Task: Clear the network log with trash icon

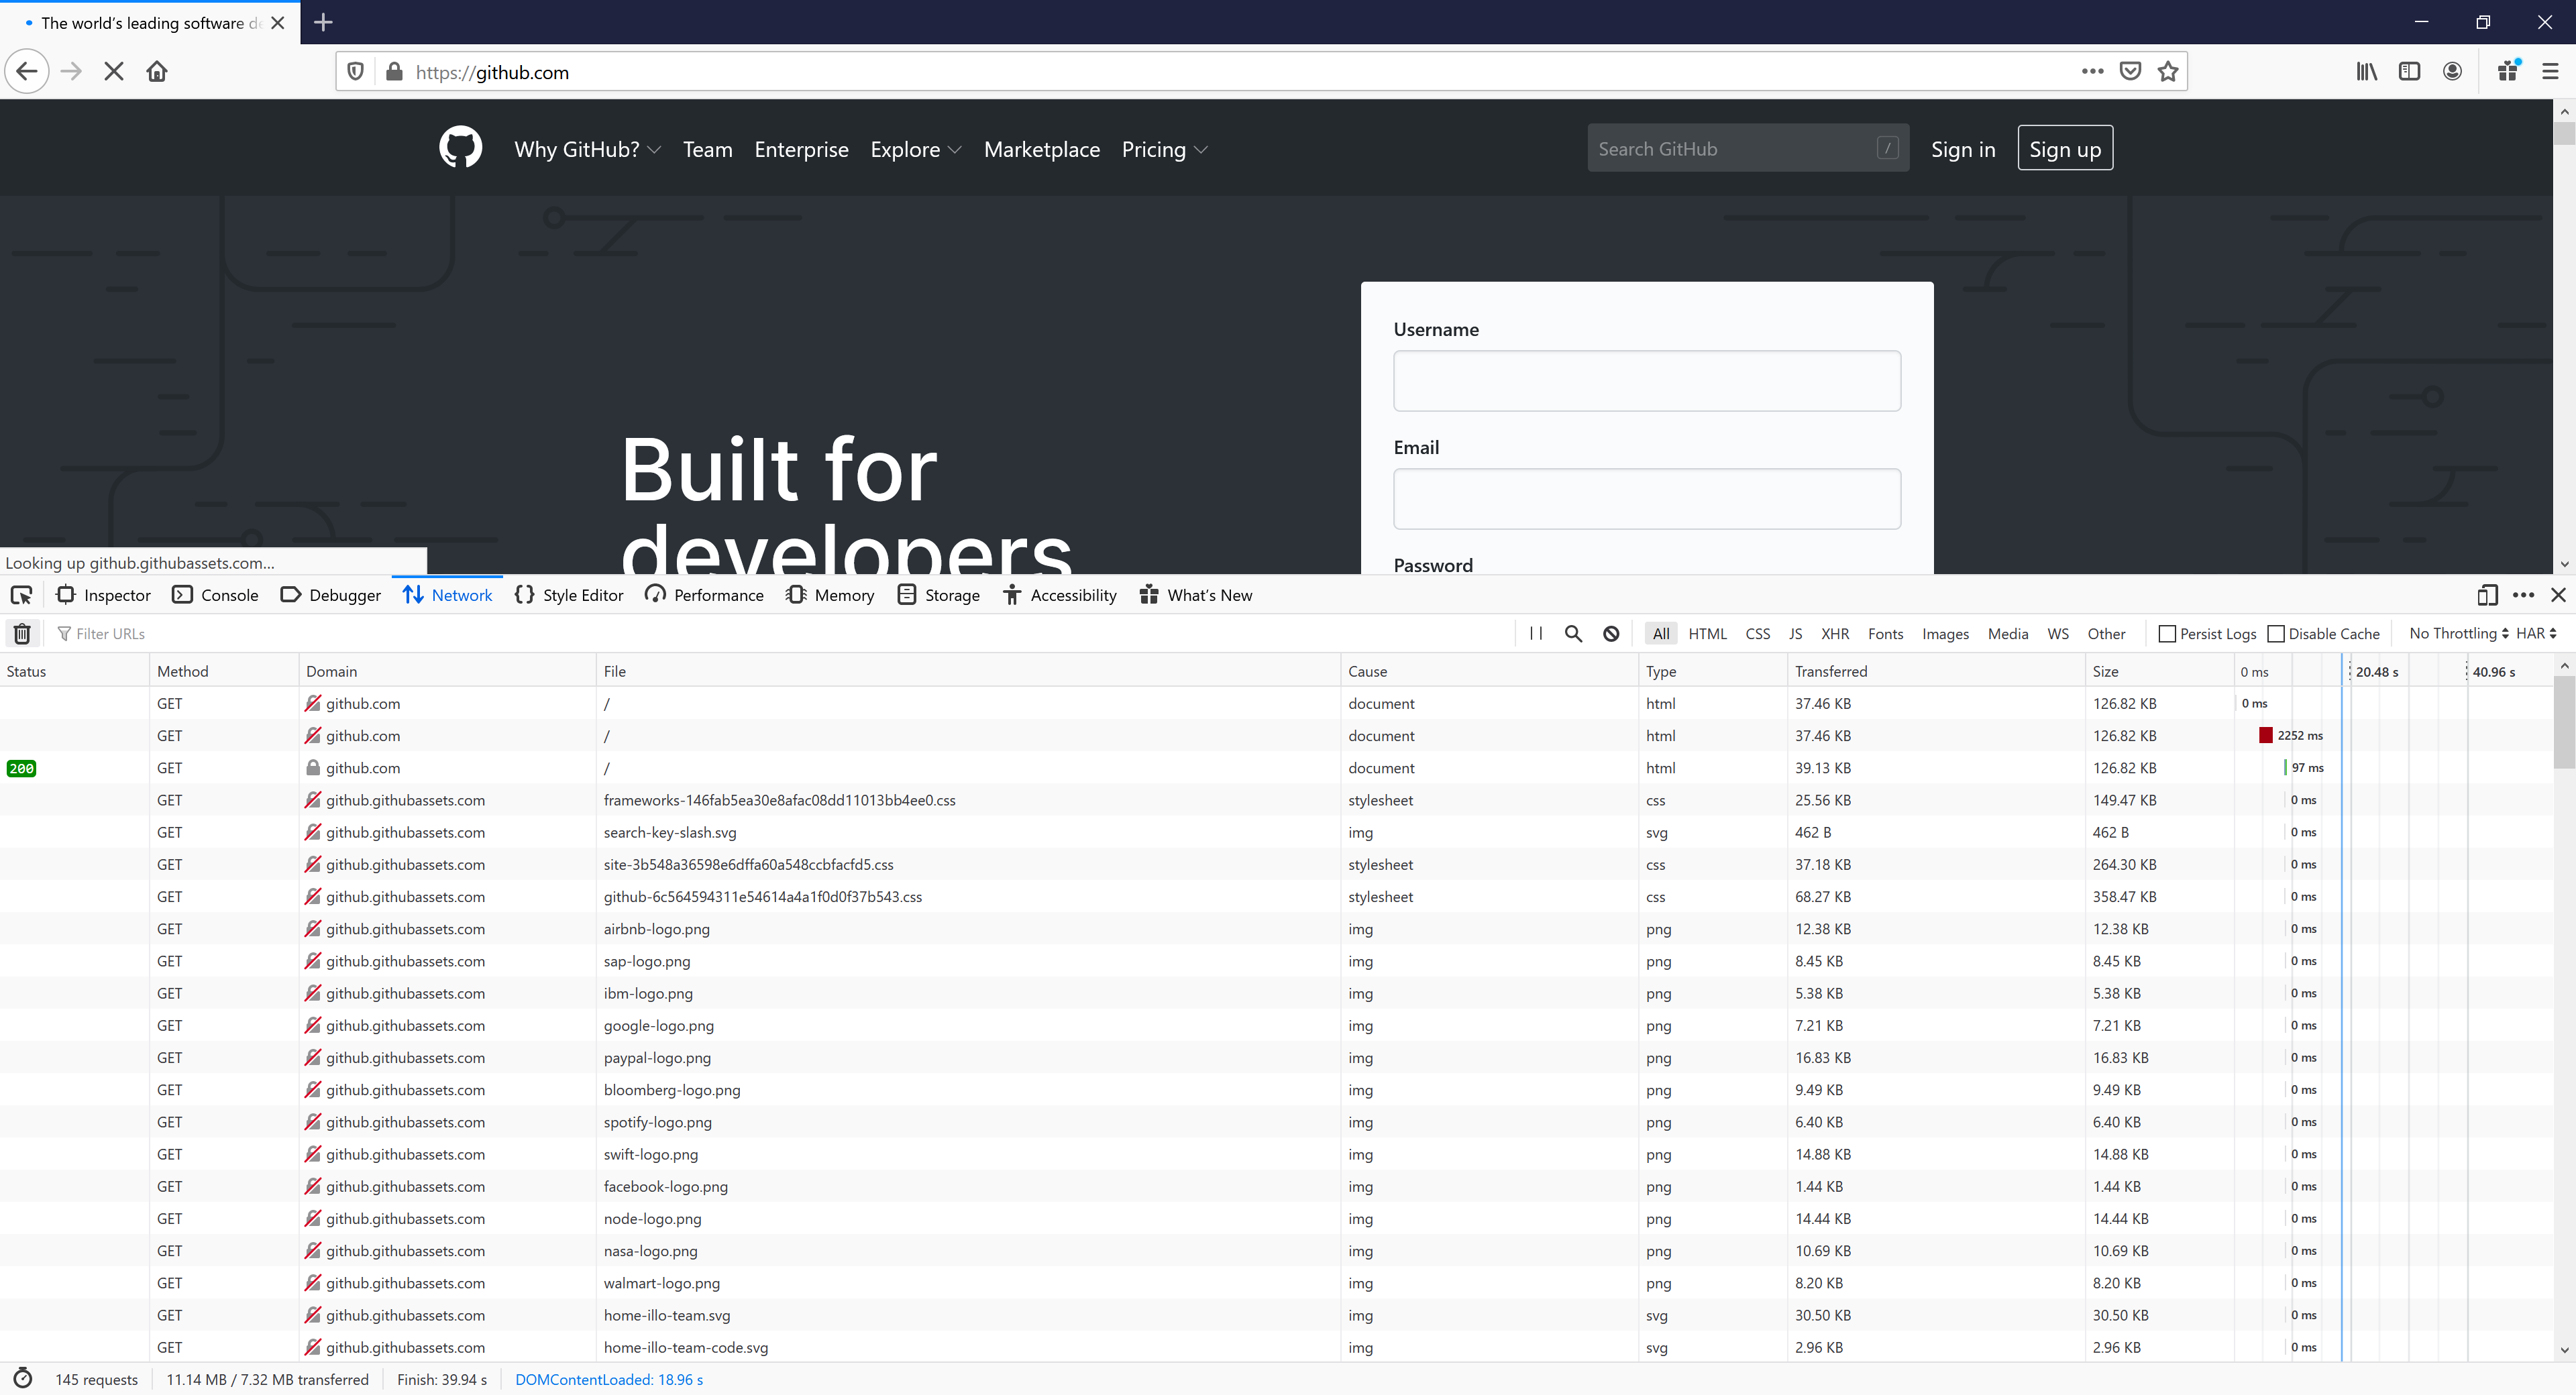Action: 22,634
